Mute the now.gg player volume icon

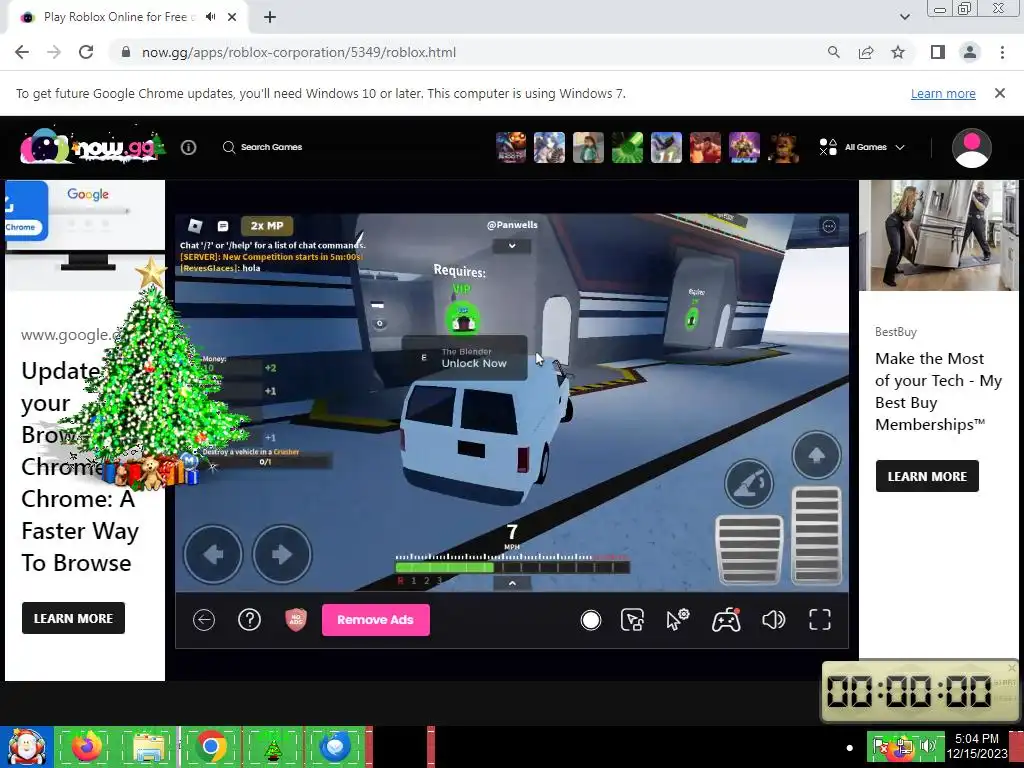[773, 620]
